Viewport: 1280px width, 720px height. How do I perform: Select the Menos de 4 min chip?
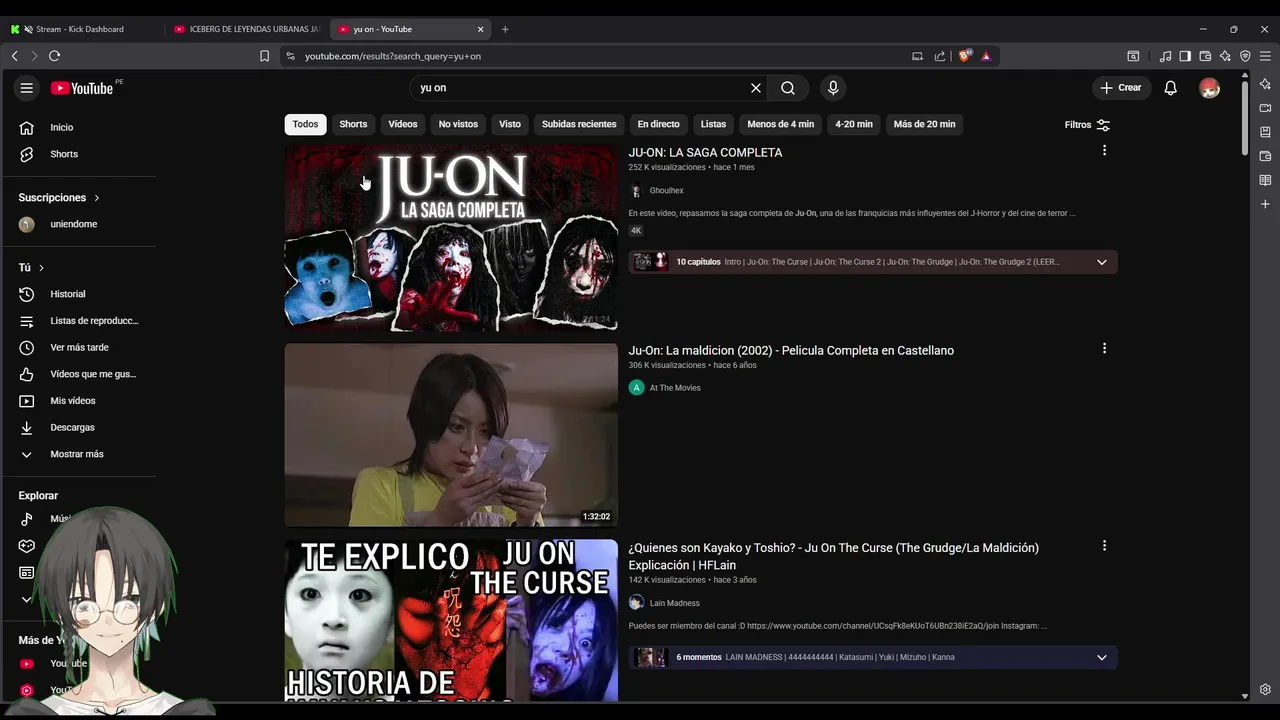(781, 124)
